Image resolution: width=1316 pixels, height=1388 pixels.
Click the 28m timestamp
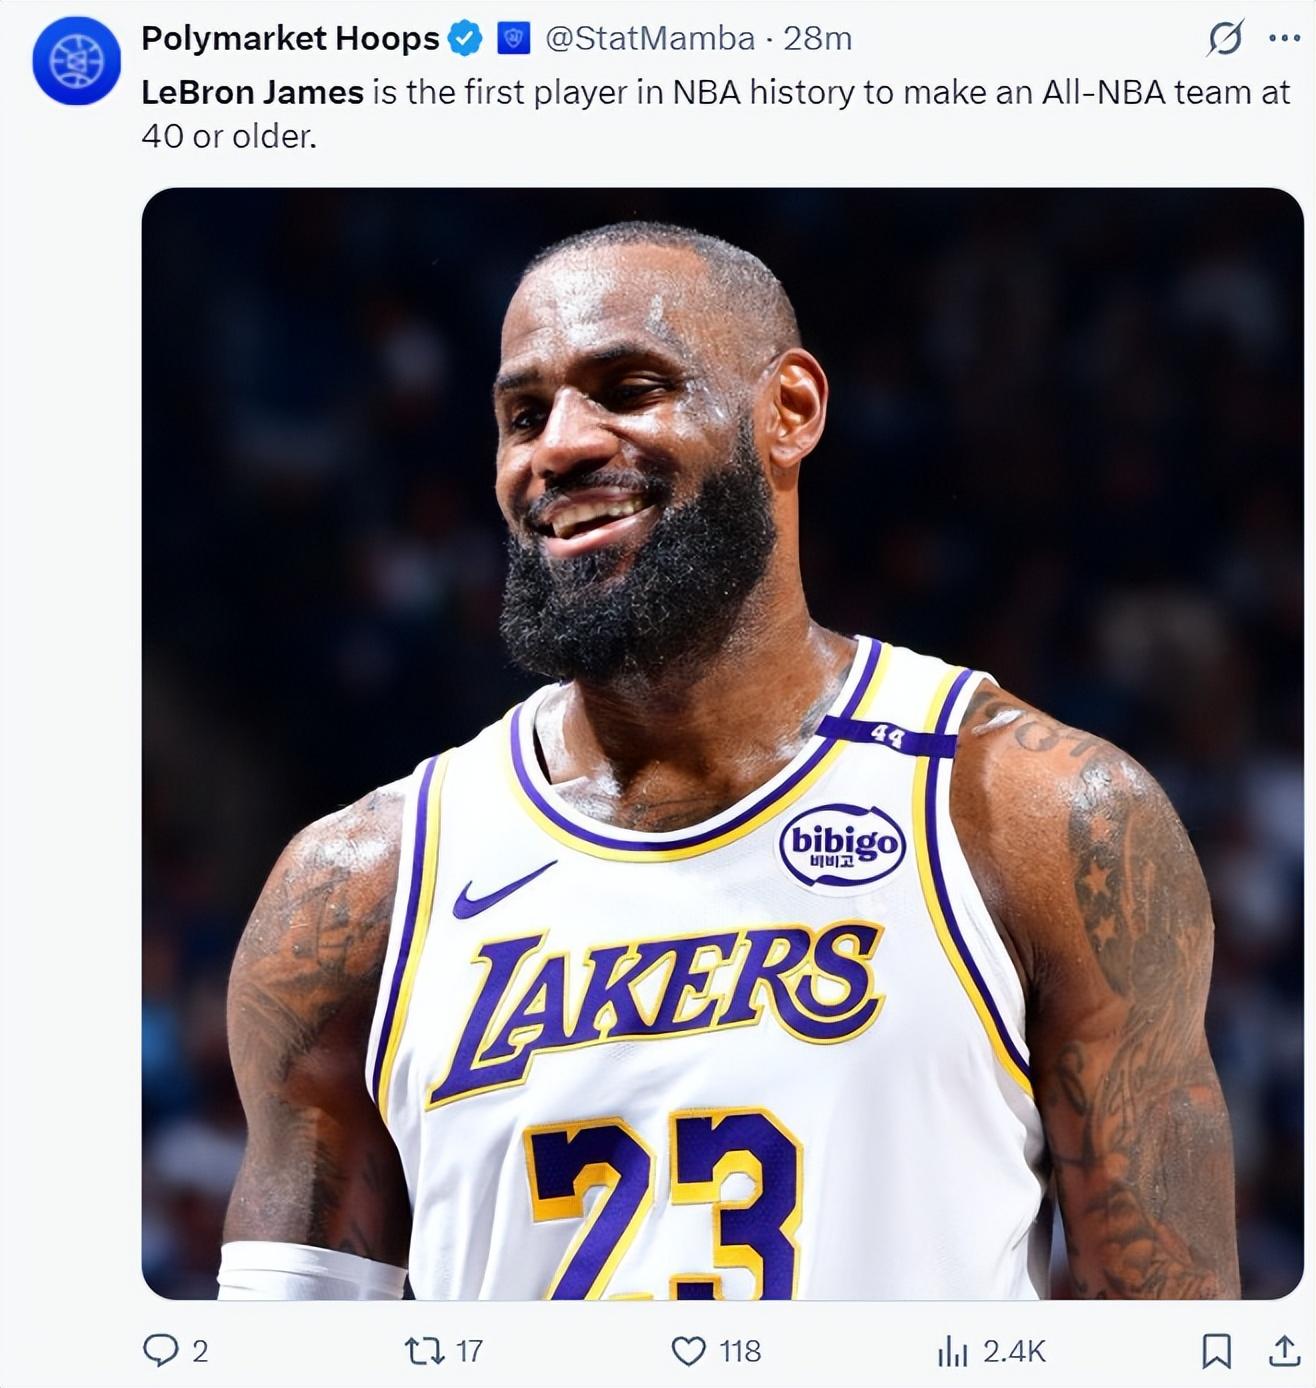817,39
